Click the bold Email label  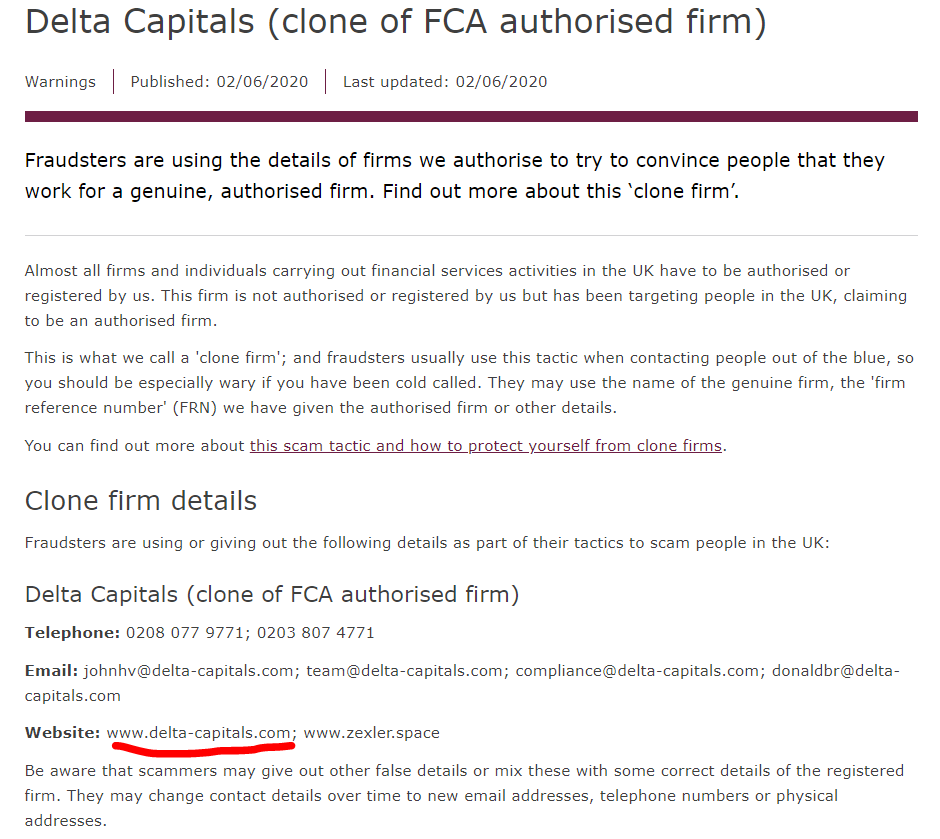click(x=52, y=671)
